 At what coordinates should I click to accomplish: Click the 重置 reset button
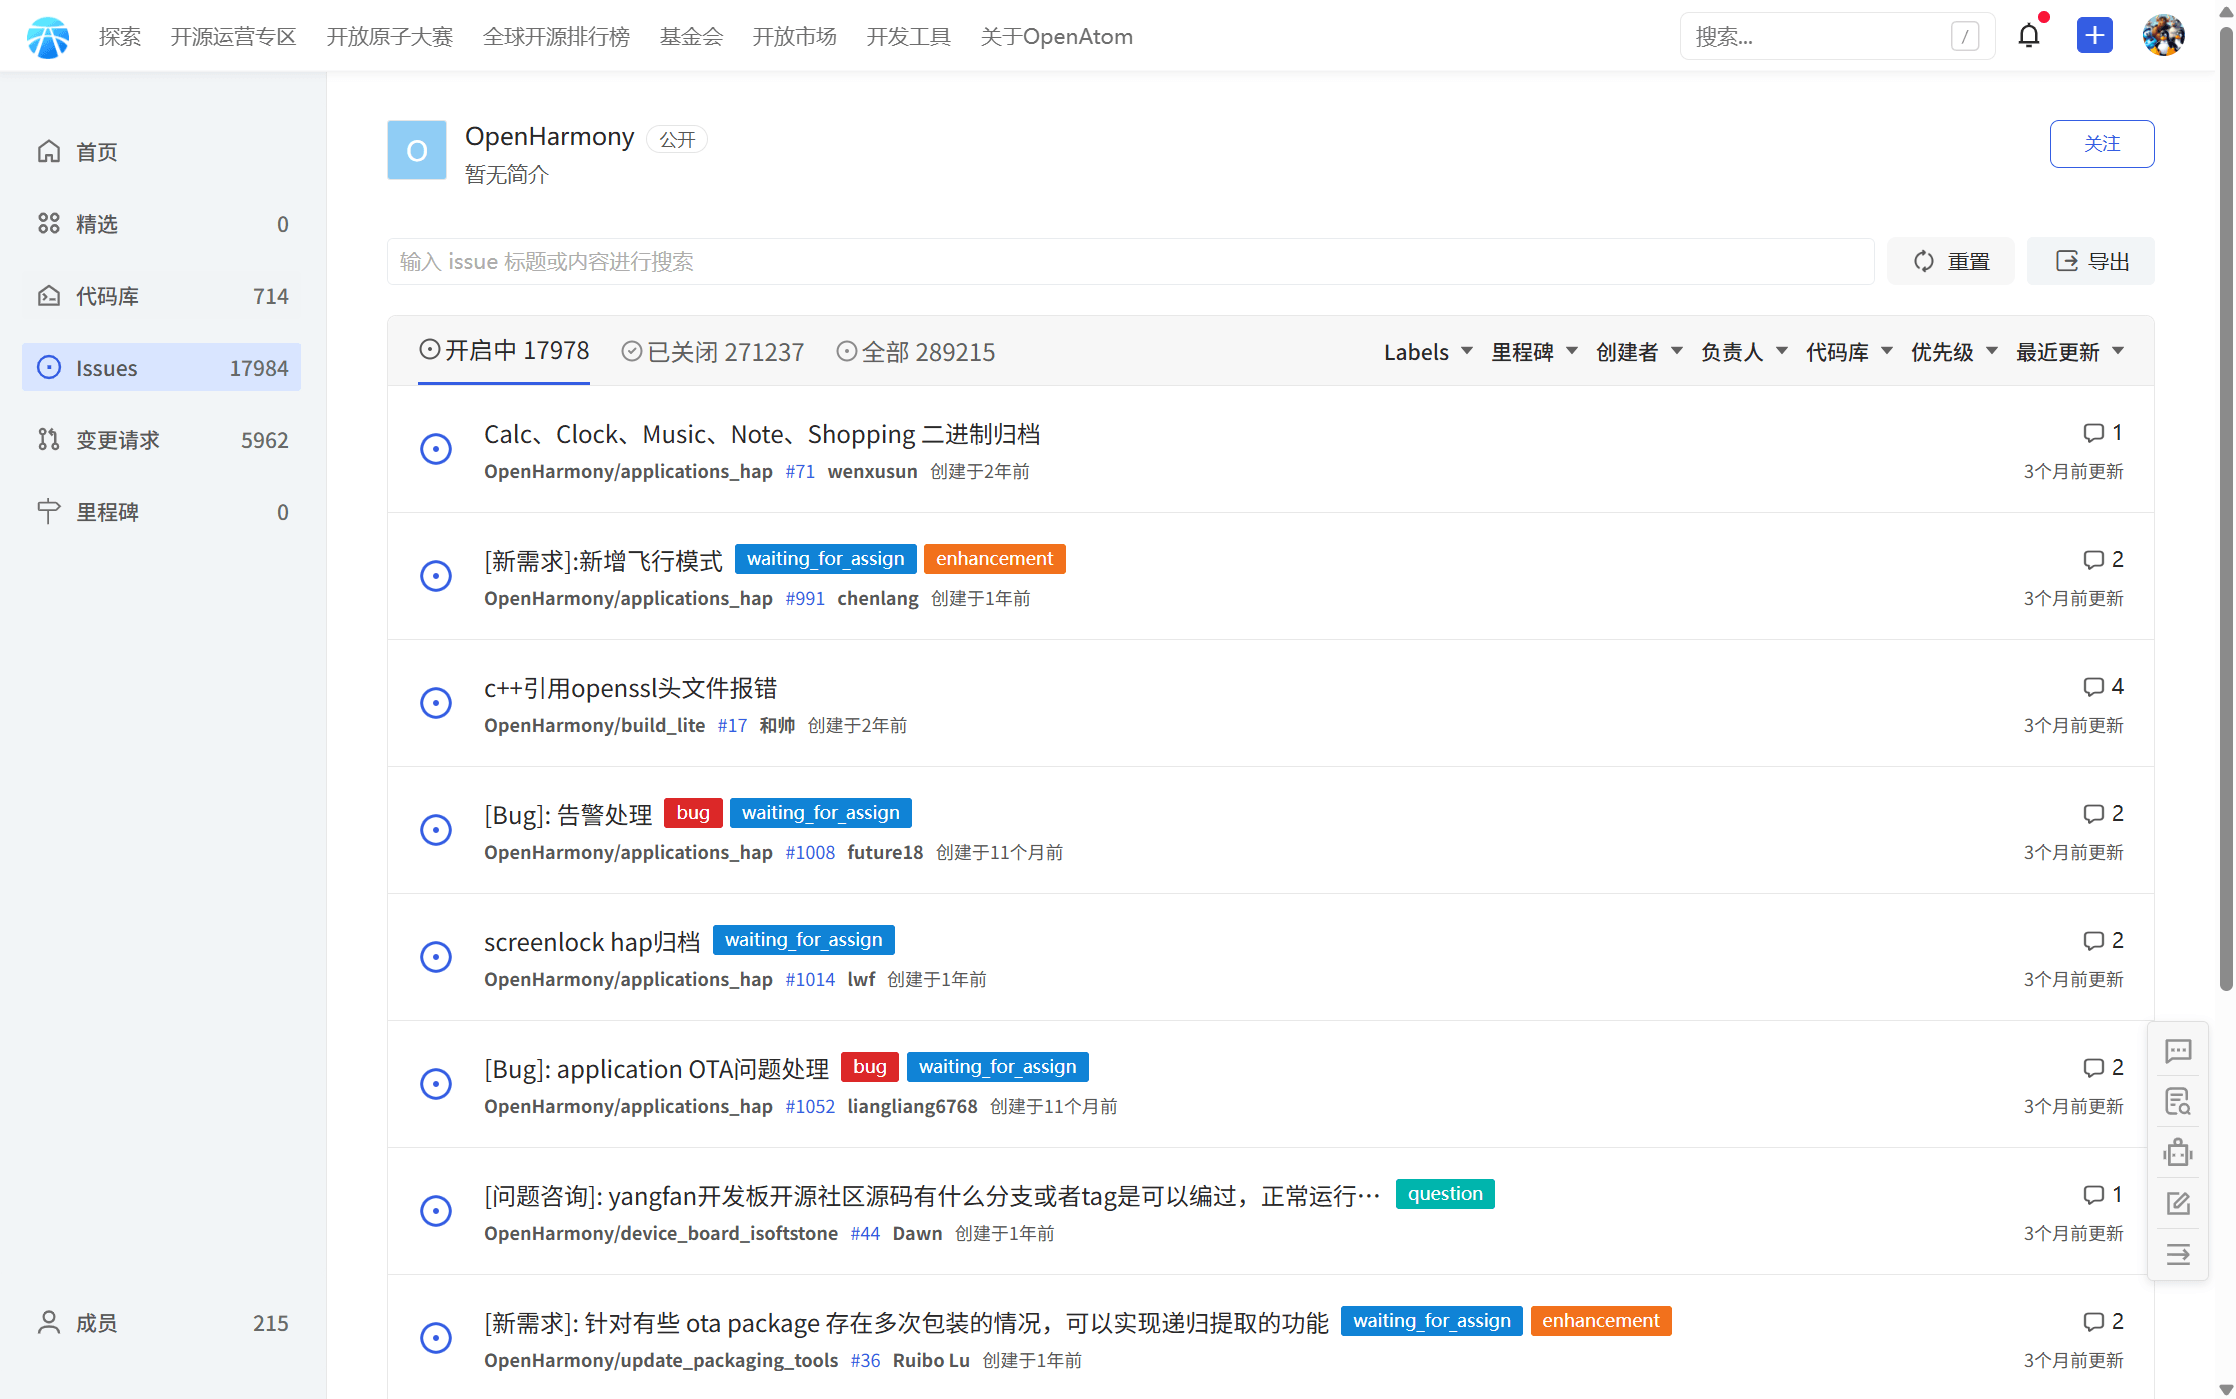coord(1951,261)
